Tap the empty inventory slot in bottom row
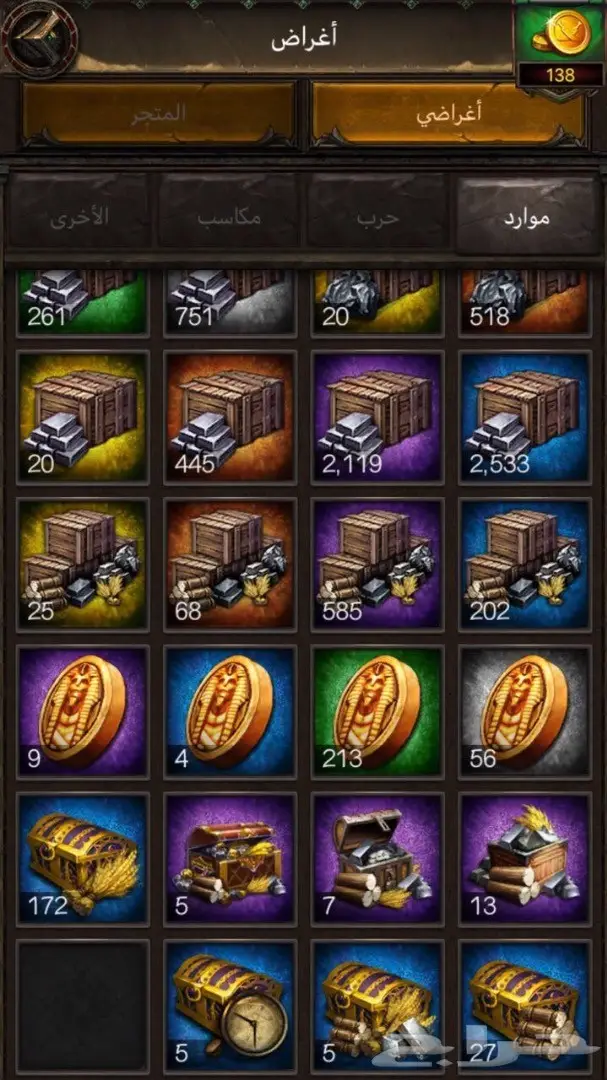This screenshot has height=1080, width=607. [x=83, y=1006]
